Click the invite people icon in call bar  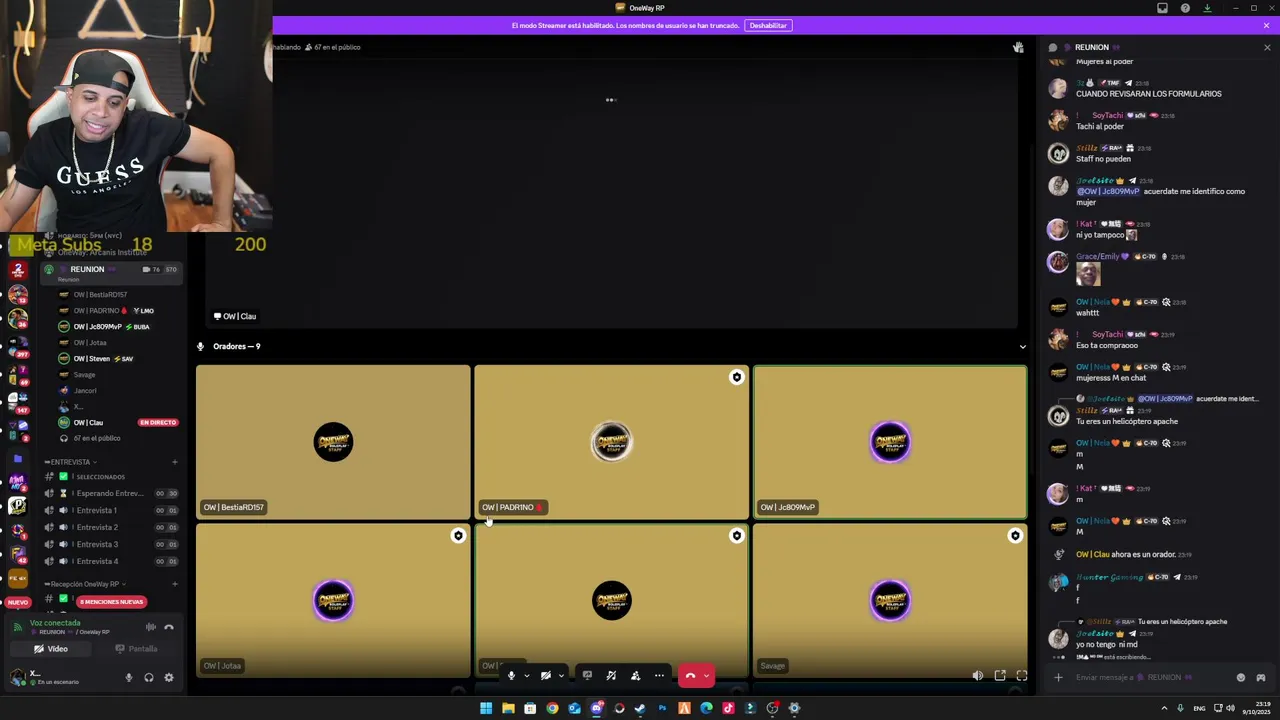[x=635, y=676]
